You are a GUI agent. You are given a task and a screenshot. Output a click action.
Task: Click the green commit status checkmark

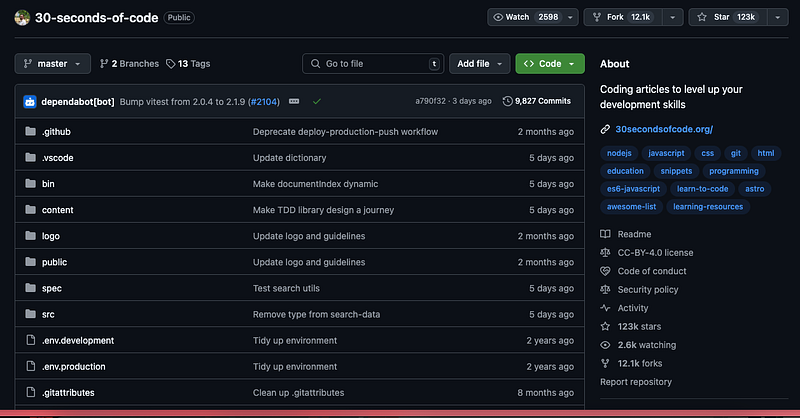click(x=317, y=102)
